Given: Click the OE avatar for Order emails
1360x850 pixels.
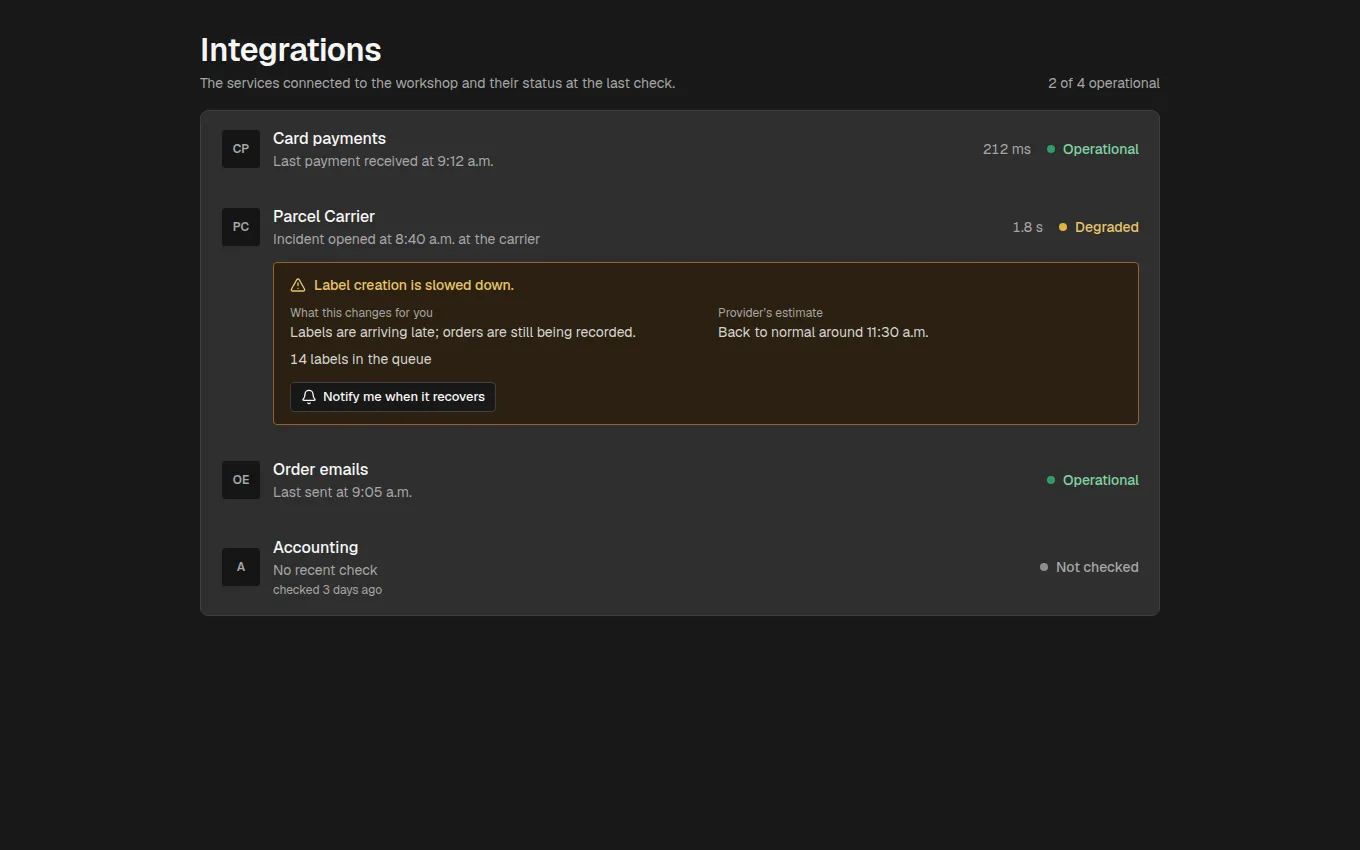Looking at the screenshot, I should click(x=241, y=480).
